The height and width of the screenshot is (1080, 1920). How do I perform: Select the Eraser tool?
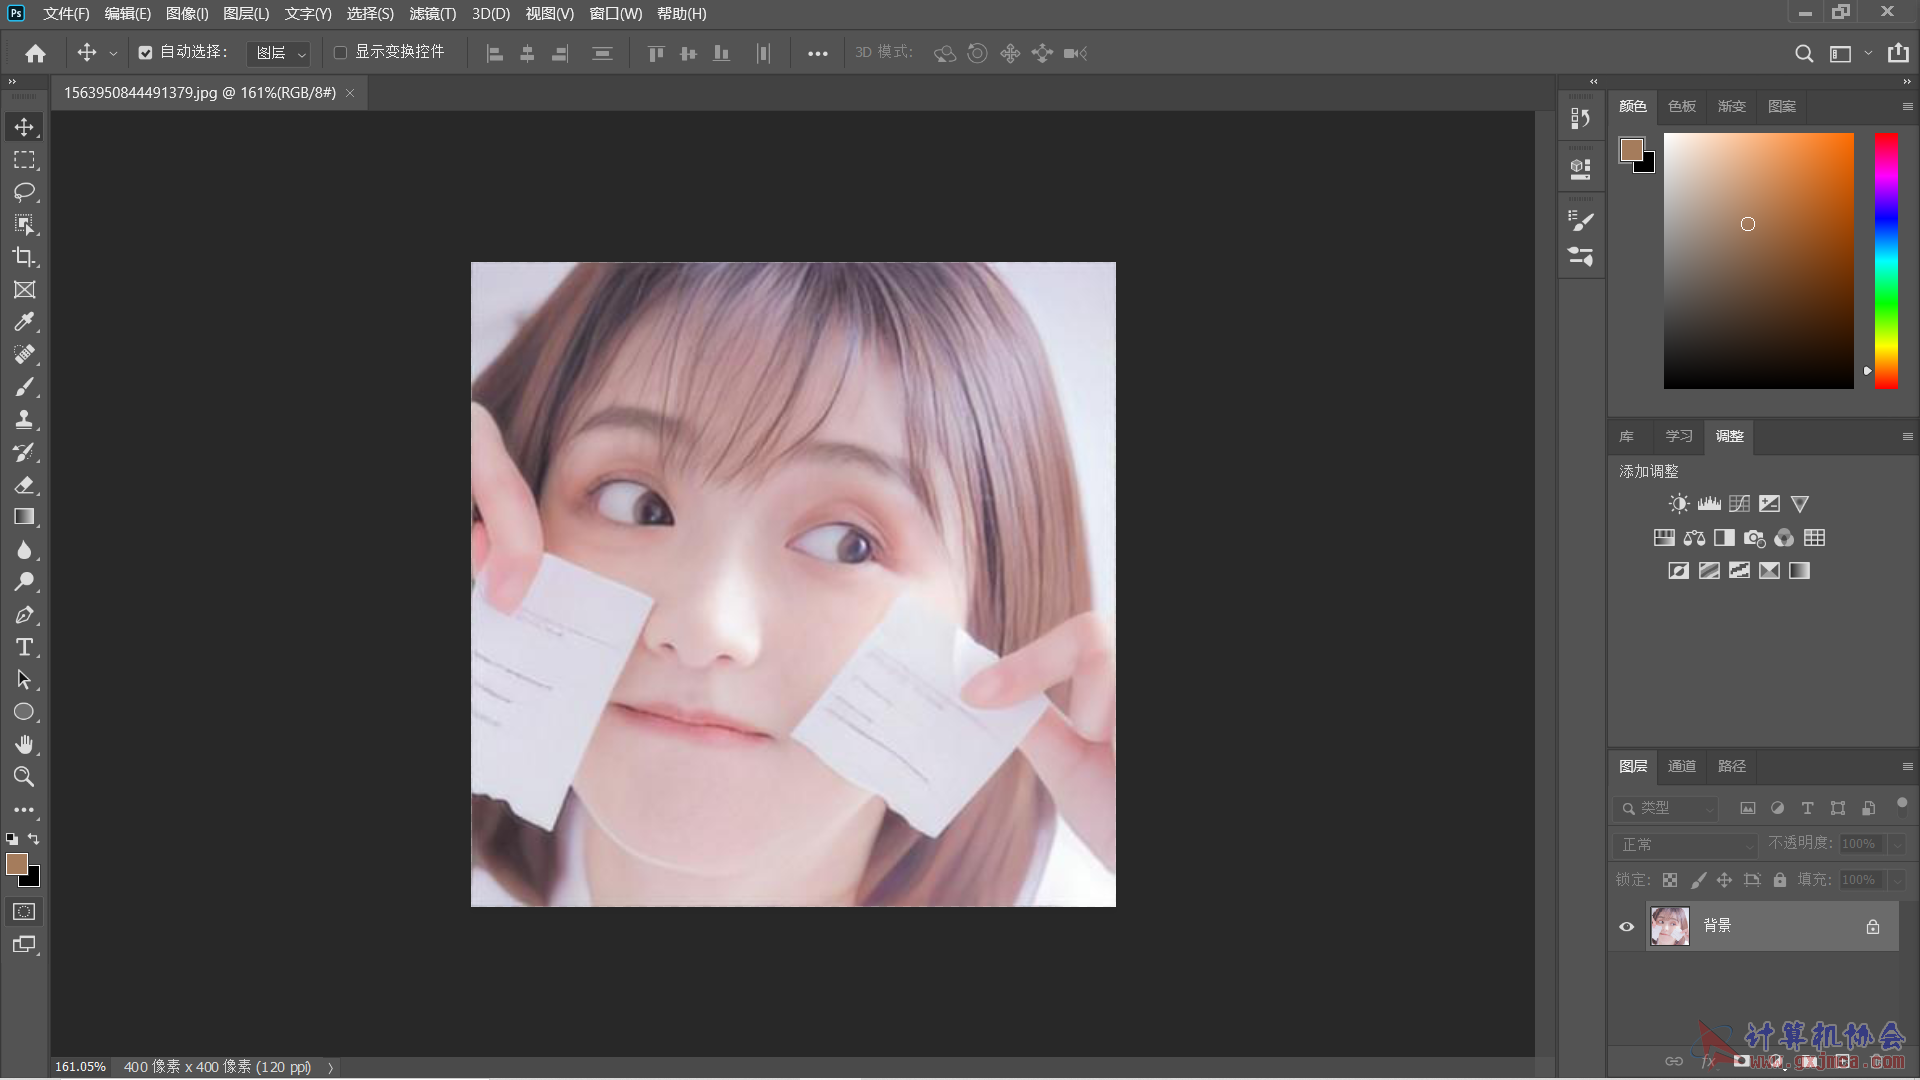click(24, 485)
